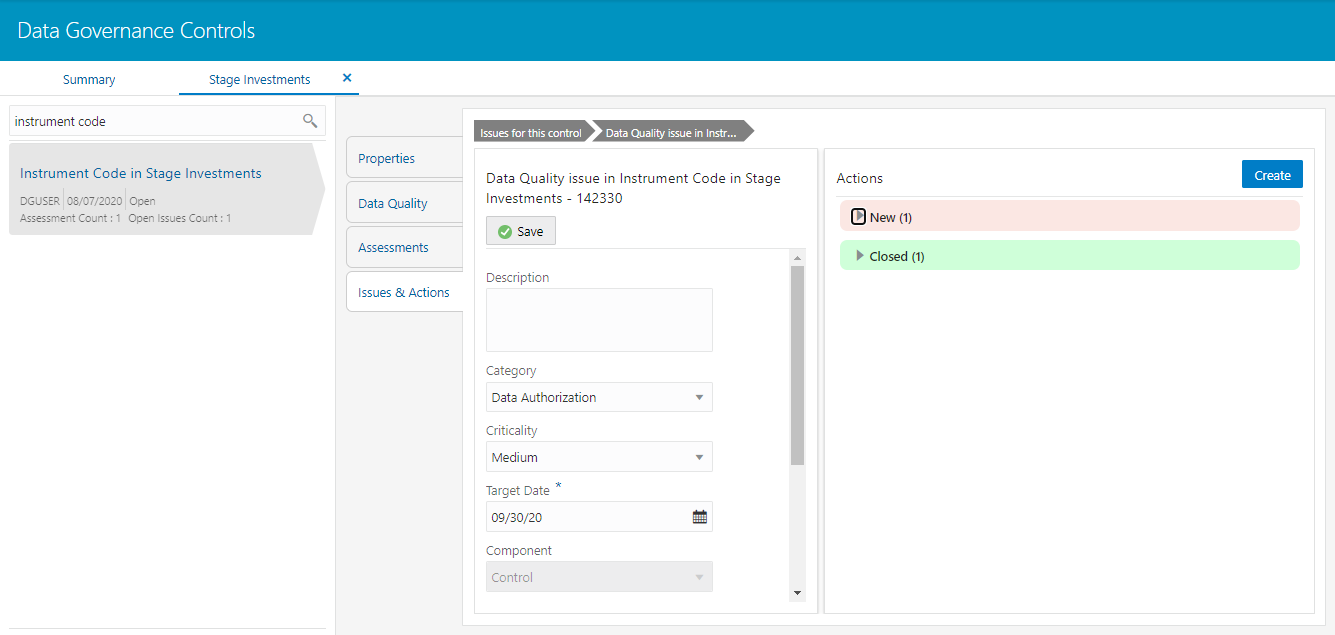1335x635 pixels.
Task: Click the search magnifier icon
Action: point(310,121)
